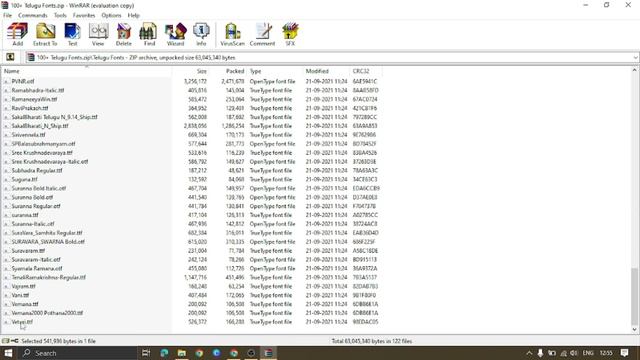Select the SakalBharati_N_Ship.ttf file
This screenshot has height=360, width=640.
(x=40, y=126)
